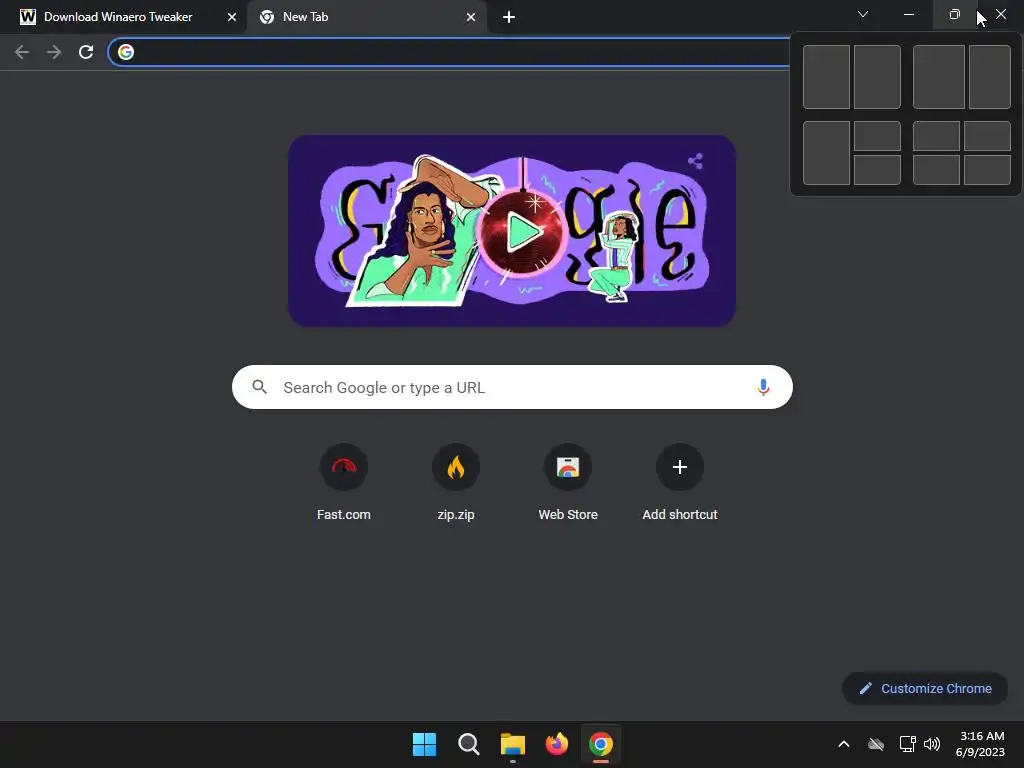Snap to bottom-right zone of three-zone layout

pos(877,170)
